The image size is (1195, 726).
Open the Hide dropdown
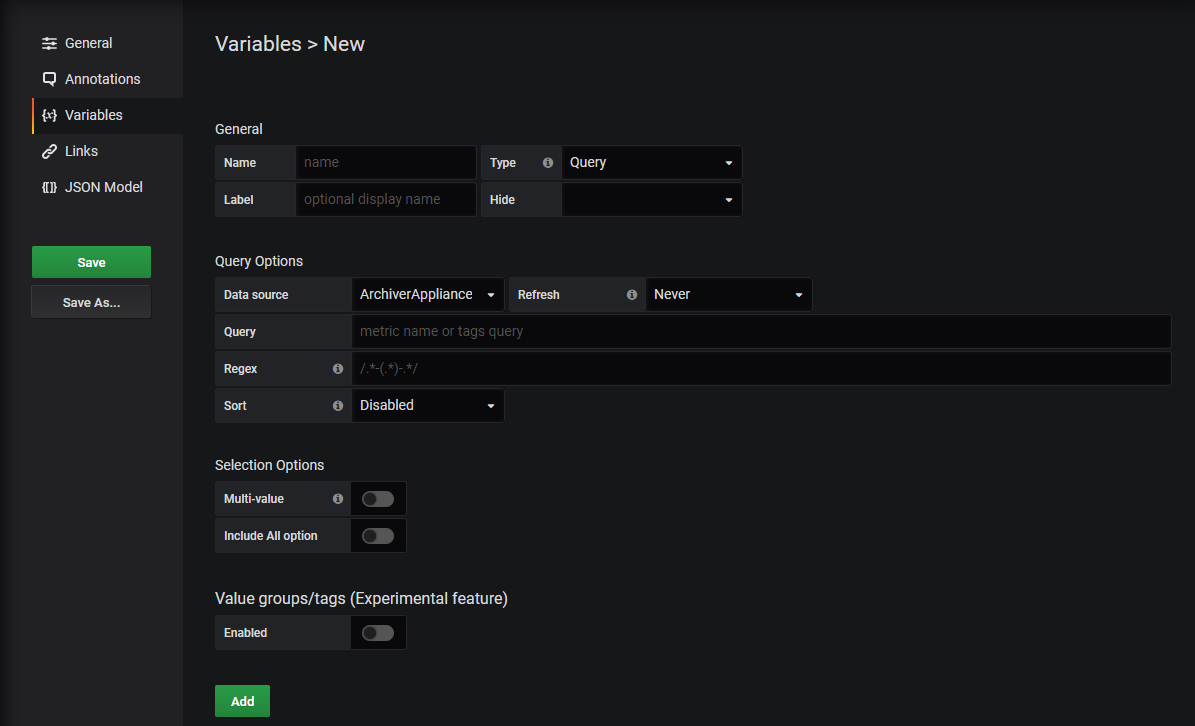(651, 199)
